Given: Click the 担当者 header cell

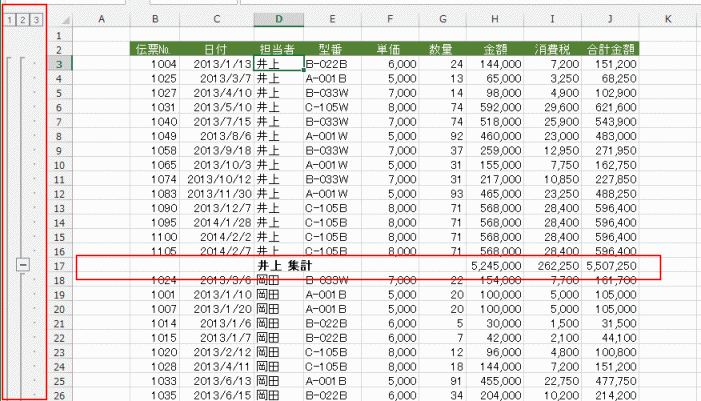Looking at the screenshot, I should coord(278,48).
